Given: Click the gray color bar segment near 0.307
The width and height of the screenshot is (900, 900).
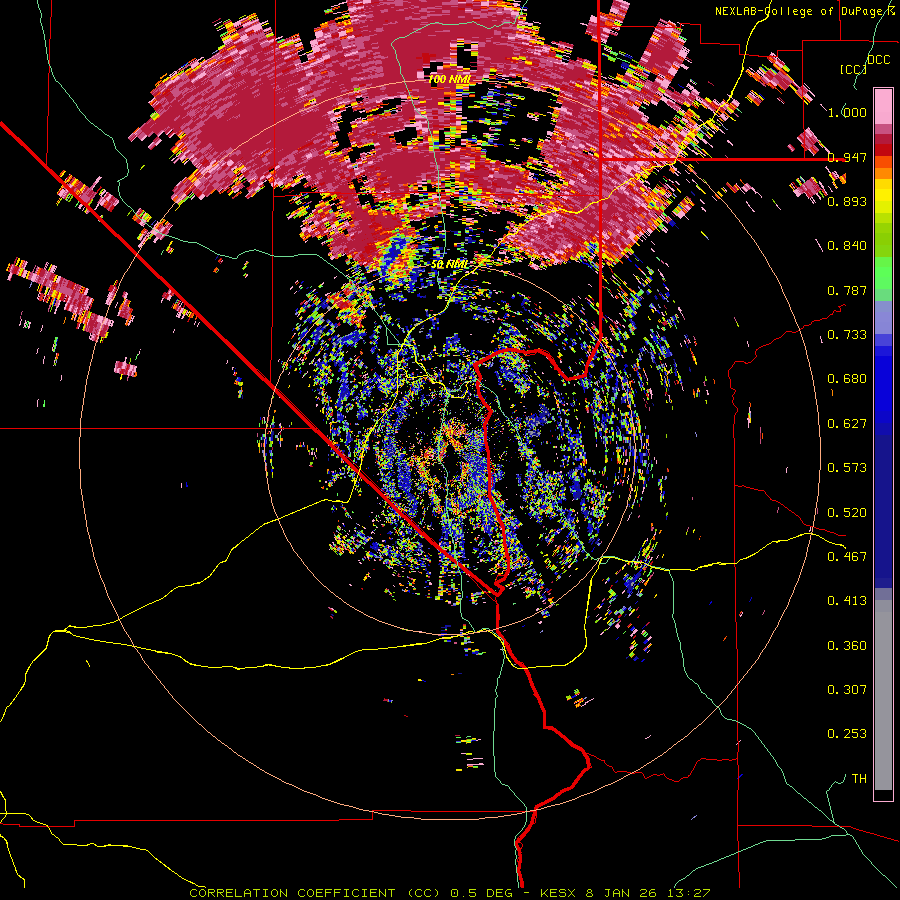Looking at the screenshot, I should pyautogui.click(x=883, y=695).
